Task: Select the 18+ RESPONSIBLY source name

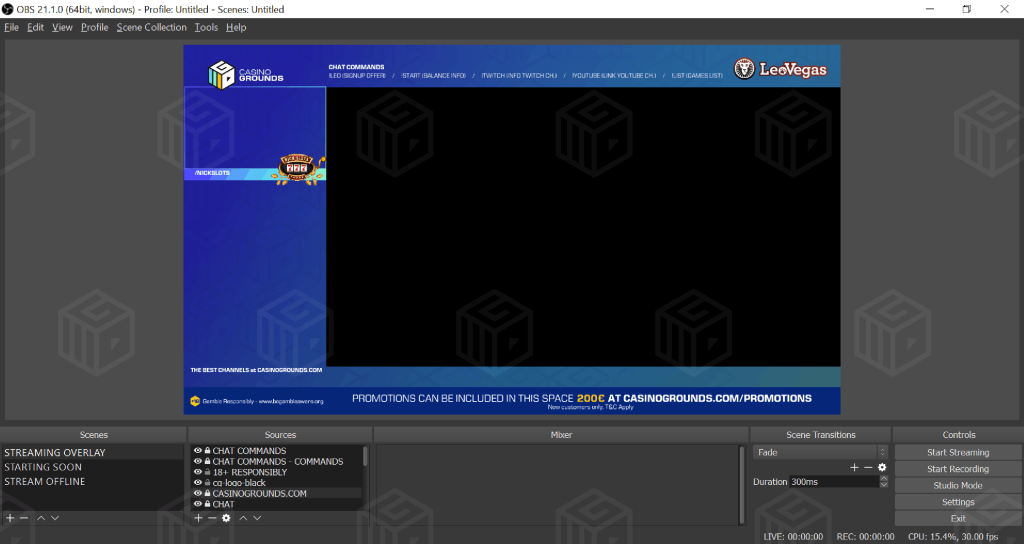Action: (x=249, y=472)
